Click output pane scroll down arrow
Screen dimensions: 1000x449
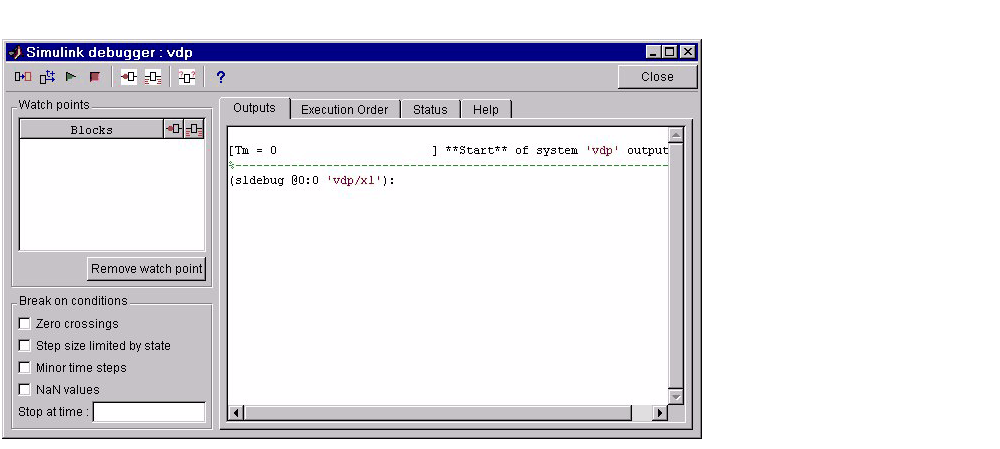675,397
